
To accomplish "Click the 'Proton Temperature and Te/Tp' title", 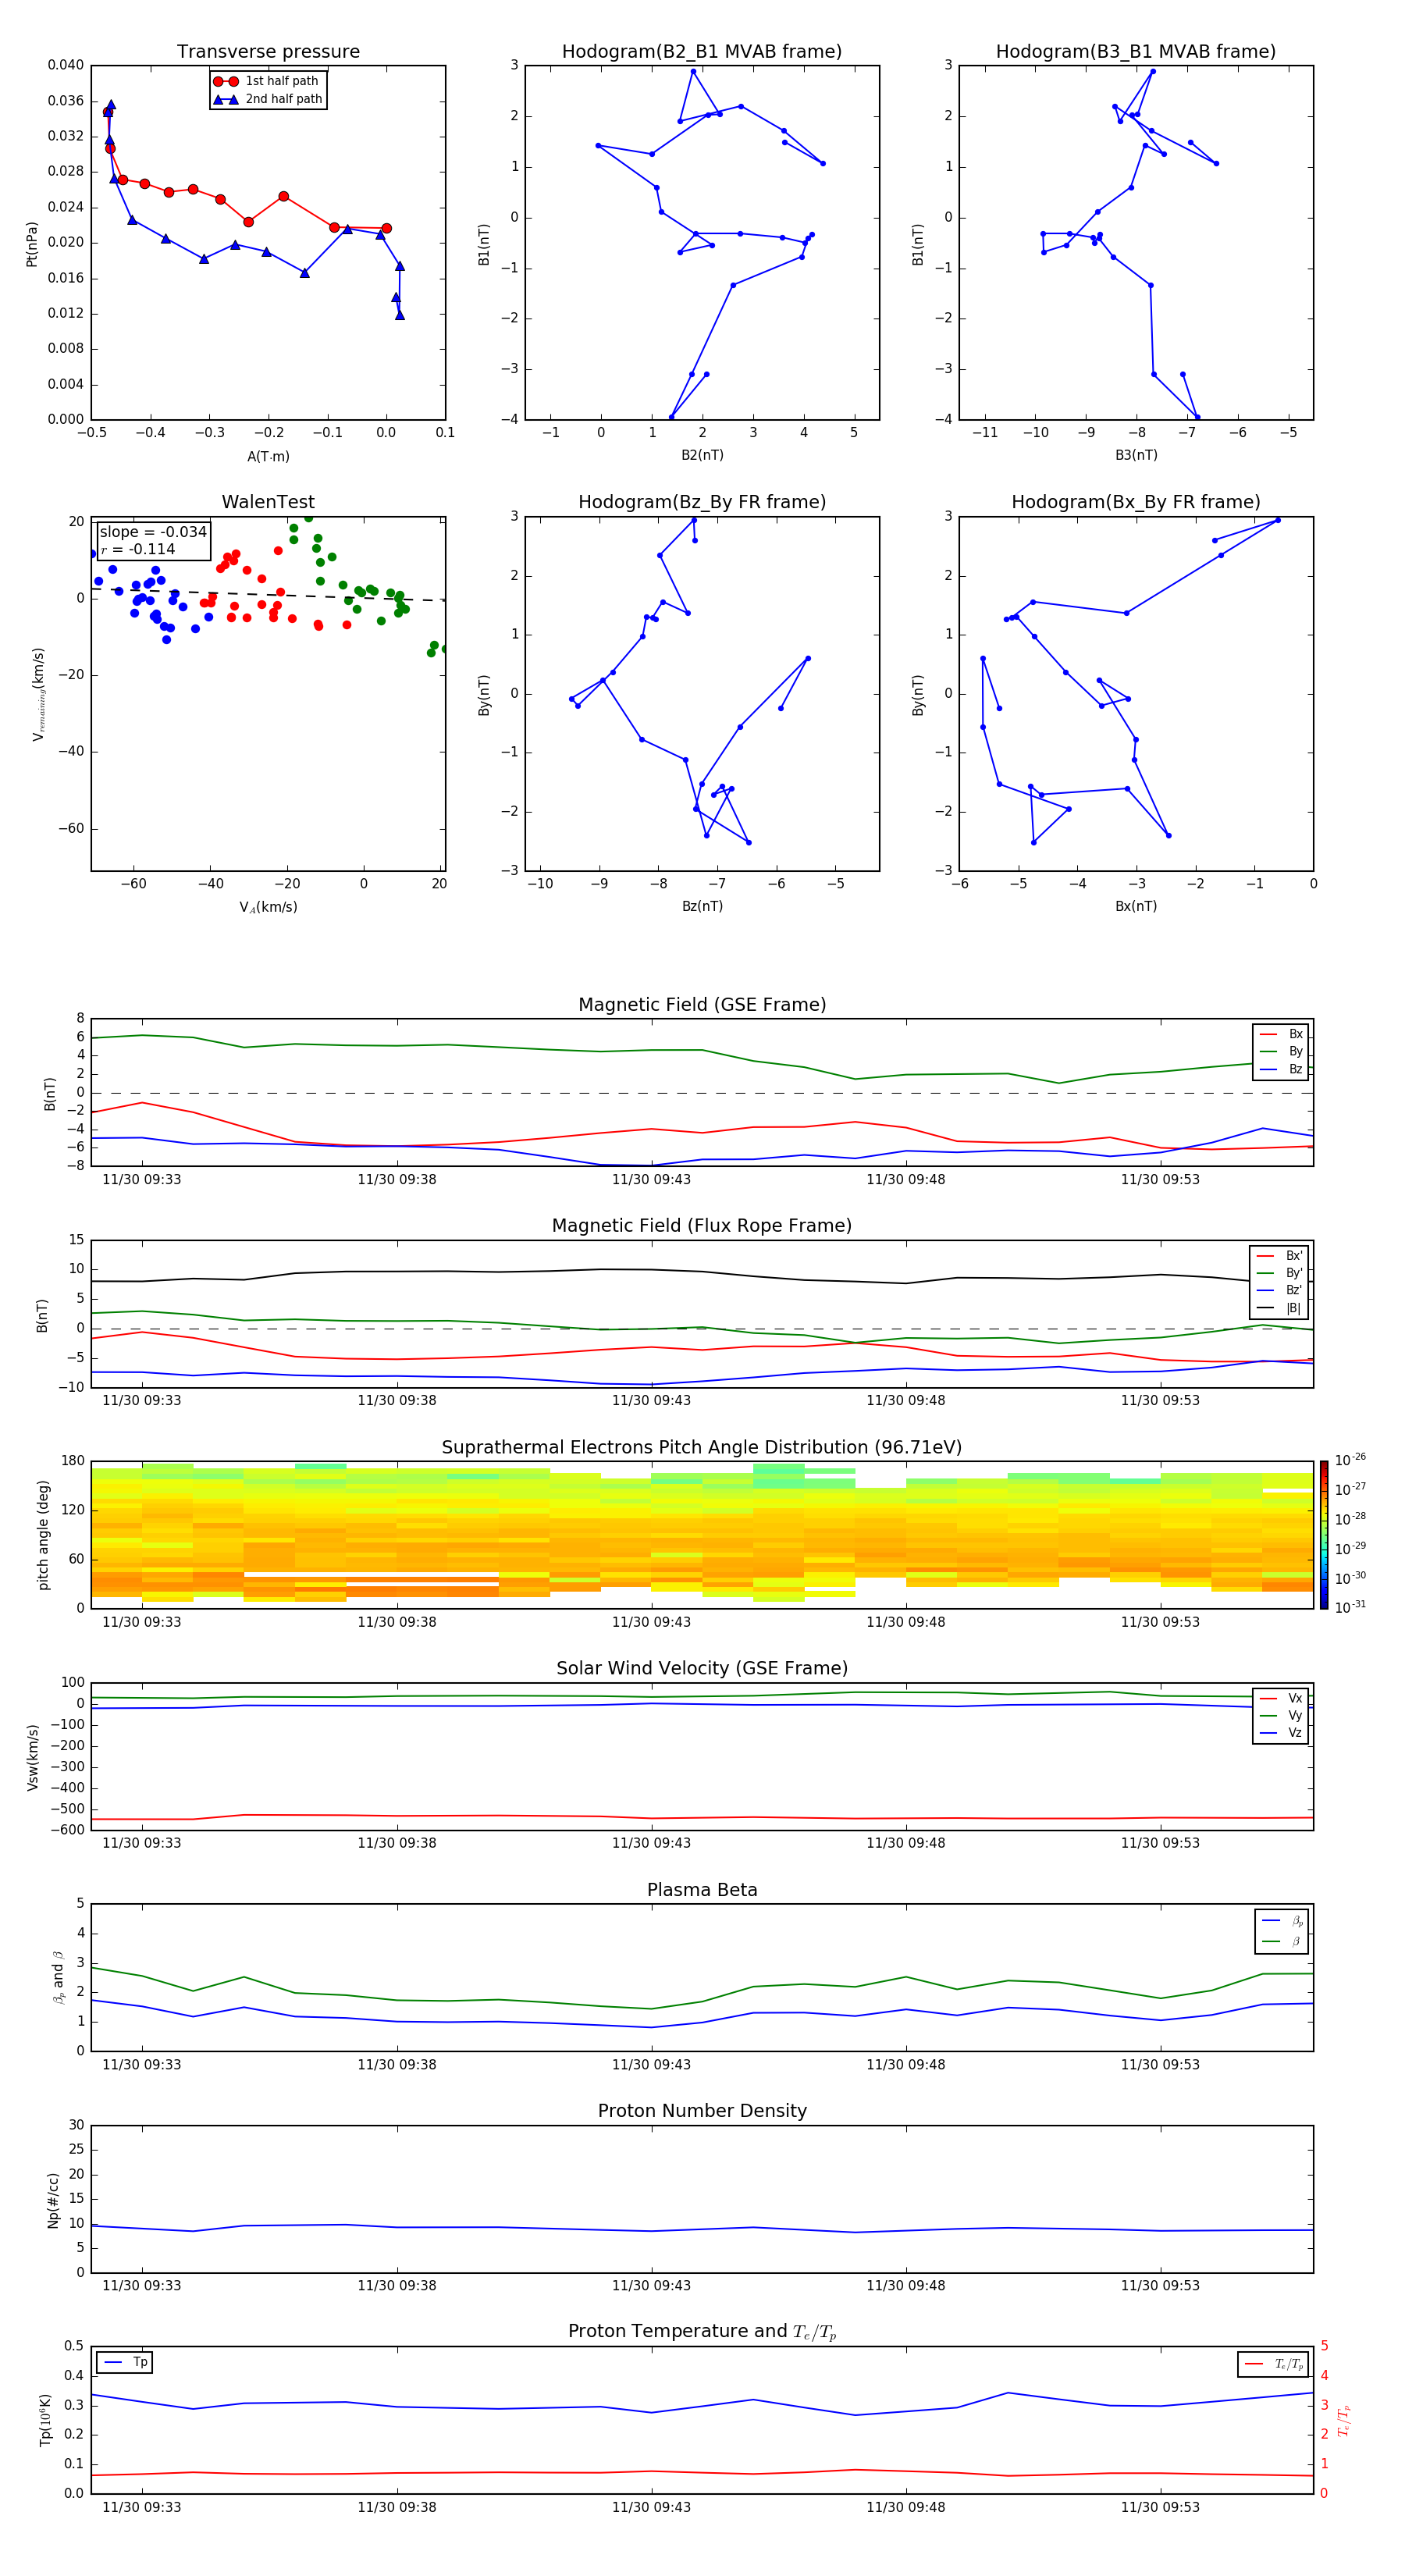I will [702, 2332].
